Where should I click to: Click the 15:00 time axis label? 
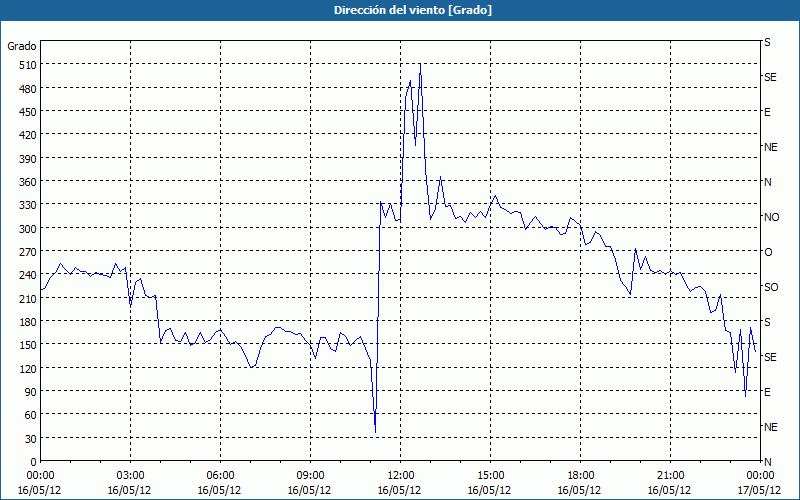(490, 476)
